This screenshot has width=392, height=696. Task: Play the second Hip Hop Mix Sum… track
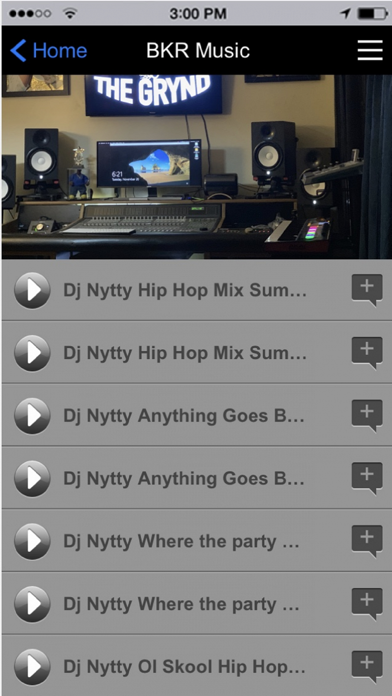[32, 353]
